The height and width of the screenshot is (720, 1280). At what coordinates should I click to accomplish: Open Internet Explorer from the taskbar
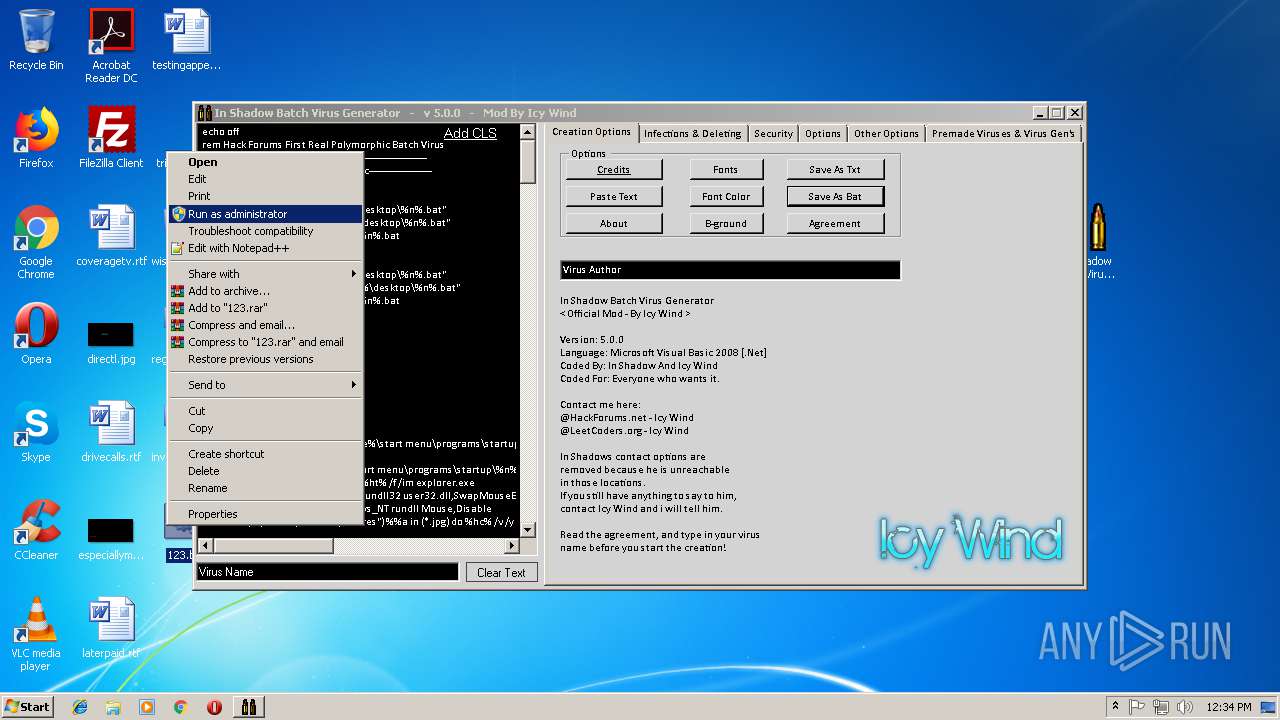80,707
